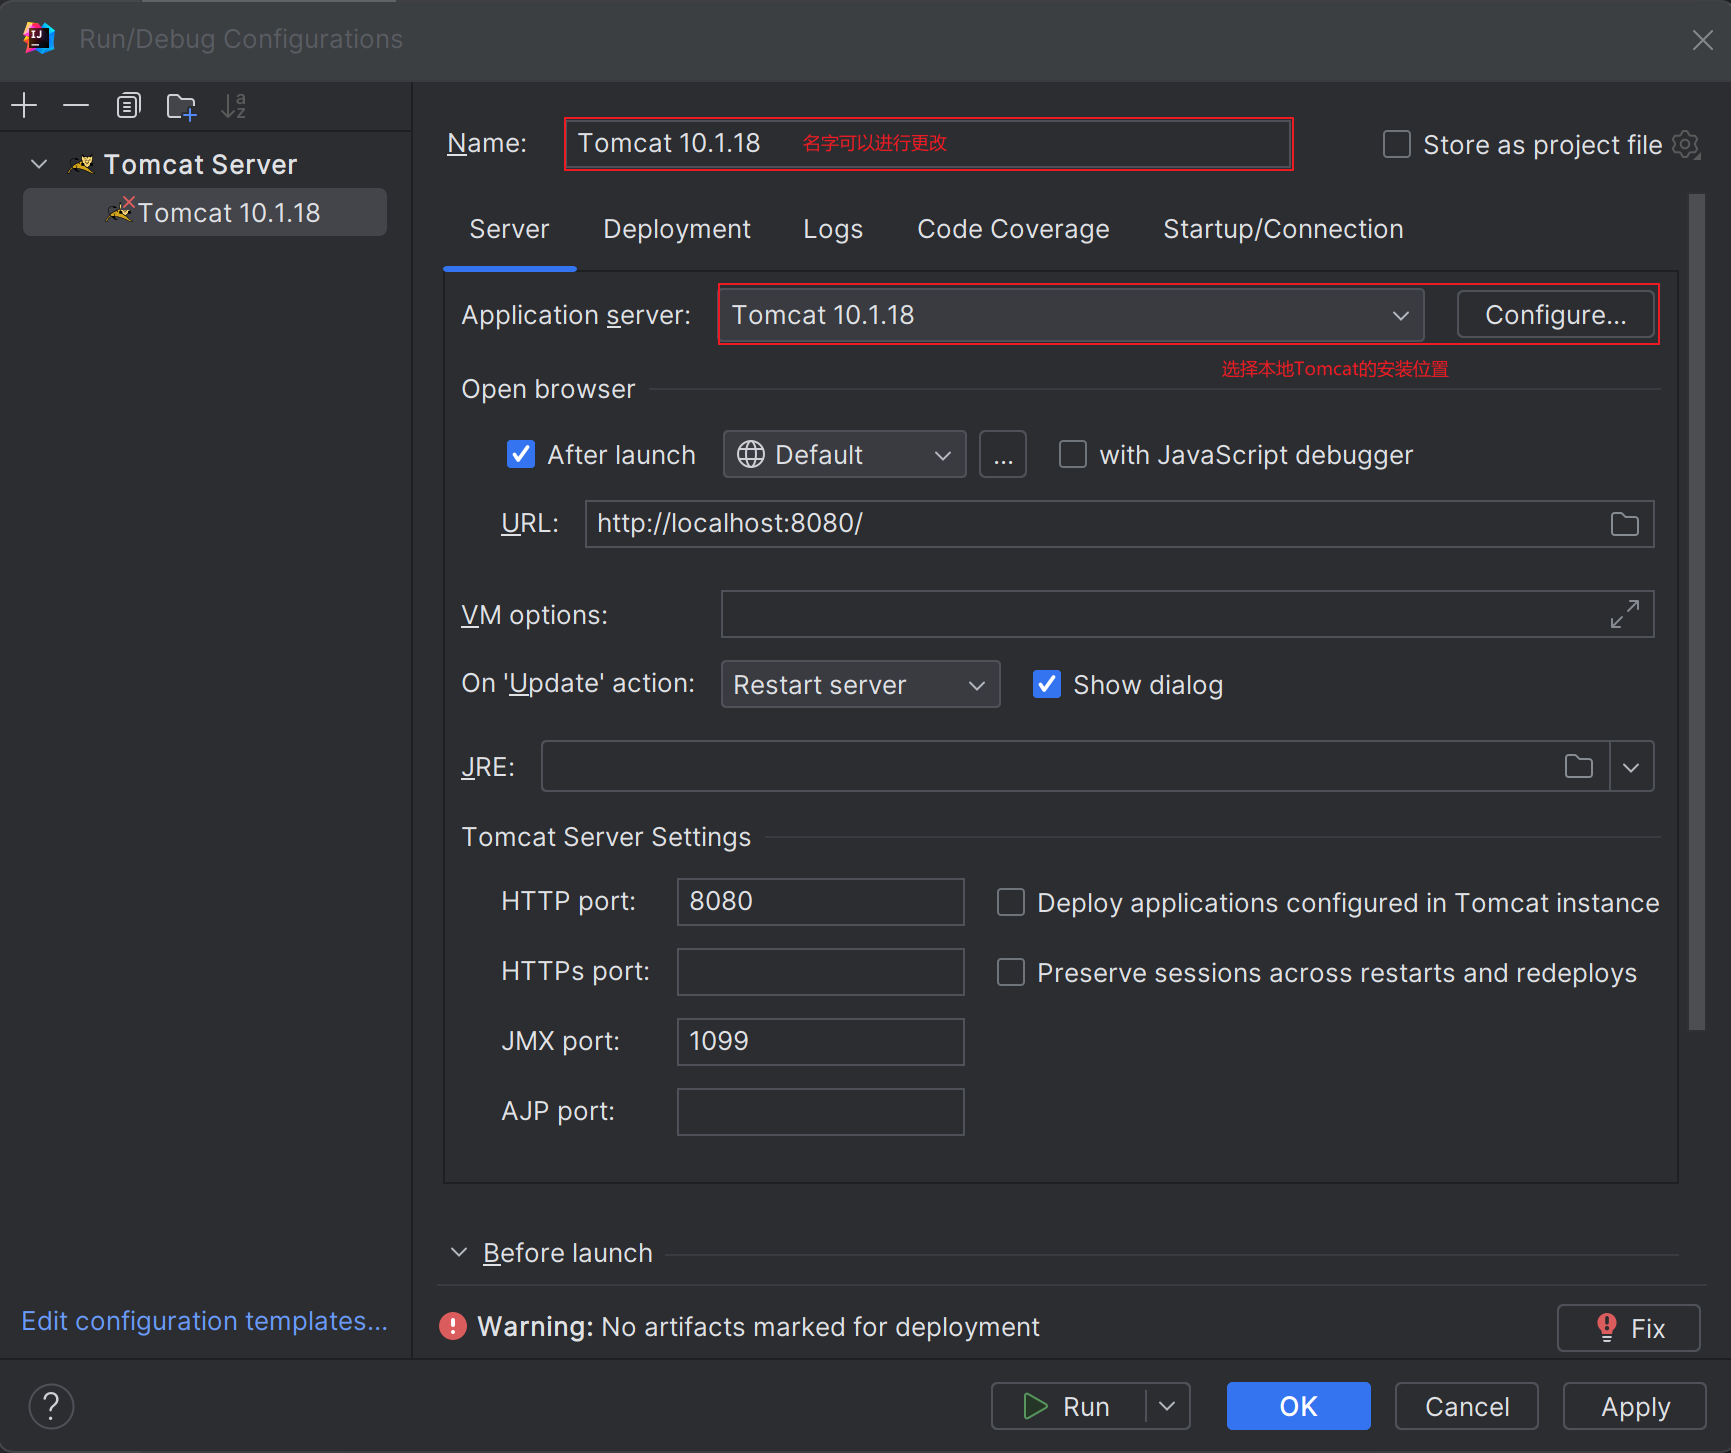Open the Application server dropdown
Viewport: 1731px width, 1453px height.
(1399, 314)
